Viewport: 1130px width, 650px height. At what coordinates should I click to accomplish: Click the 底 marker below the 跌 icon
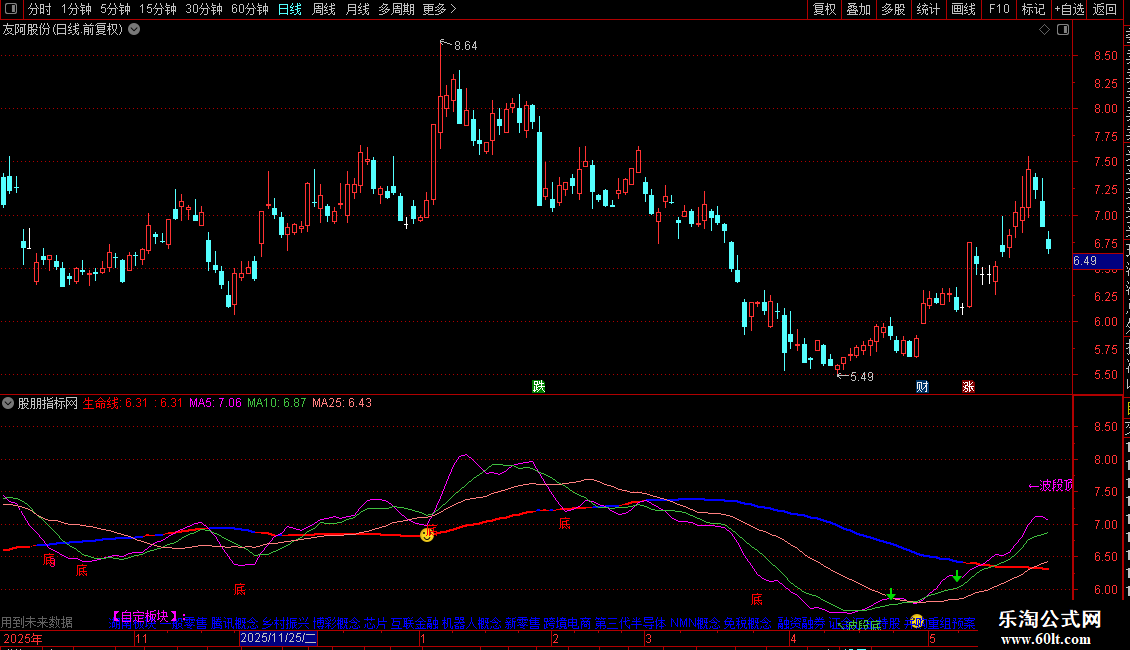564,524
